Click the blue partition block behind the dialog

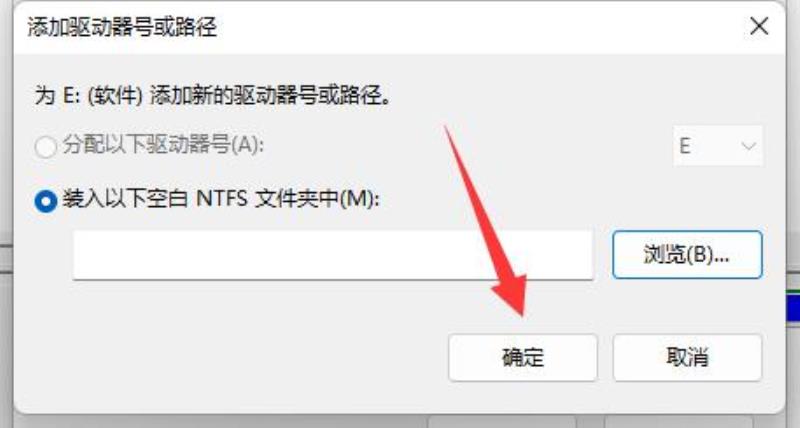tap(792, 305)
